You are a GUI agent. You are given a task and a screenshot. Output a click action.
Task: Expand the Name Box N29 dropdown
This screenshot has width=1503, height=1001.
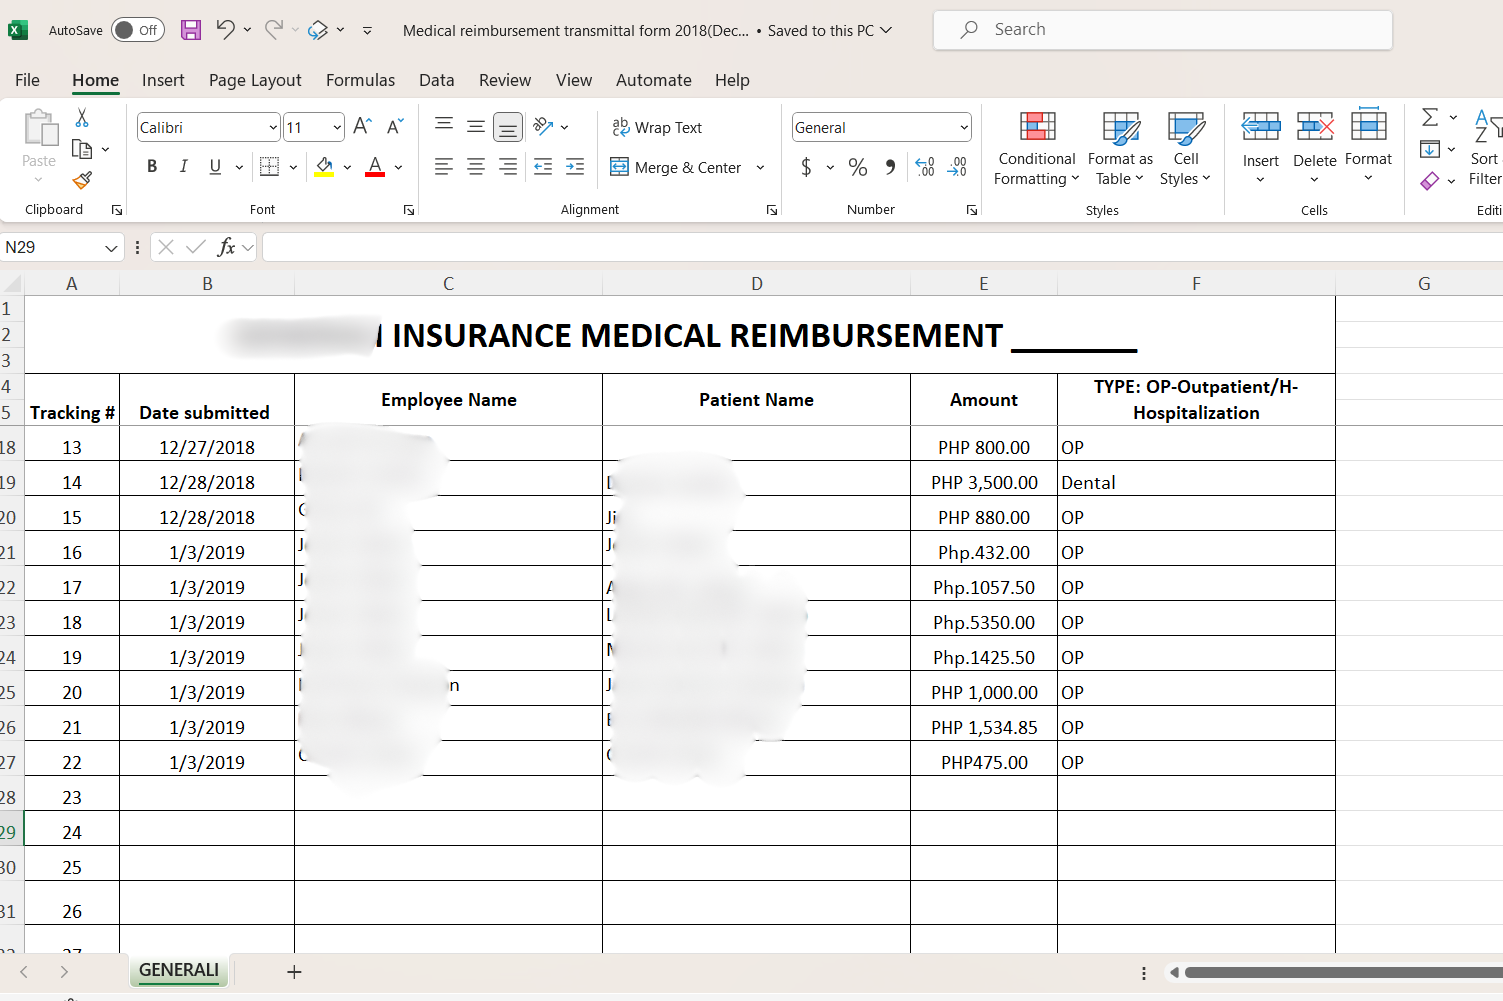[111, 248]
